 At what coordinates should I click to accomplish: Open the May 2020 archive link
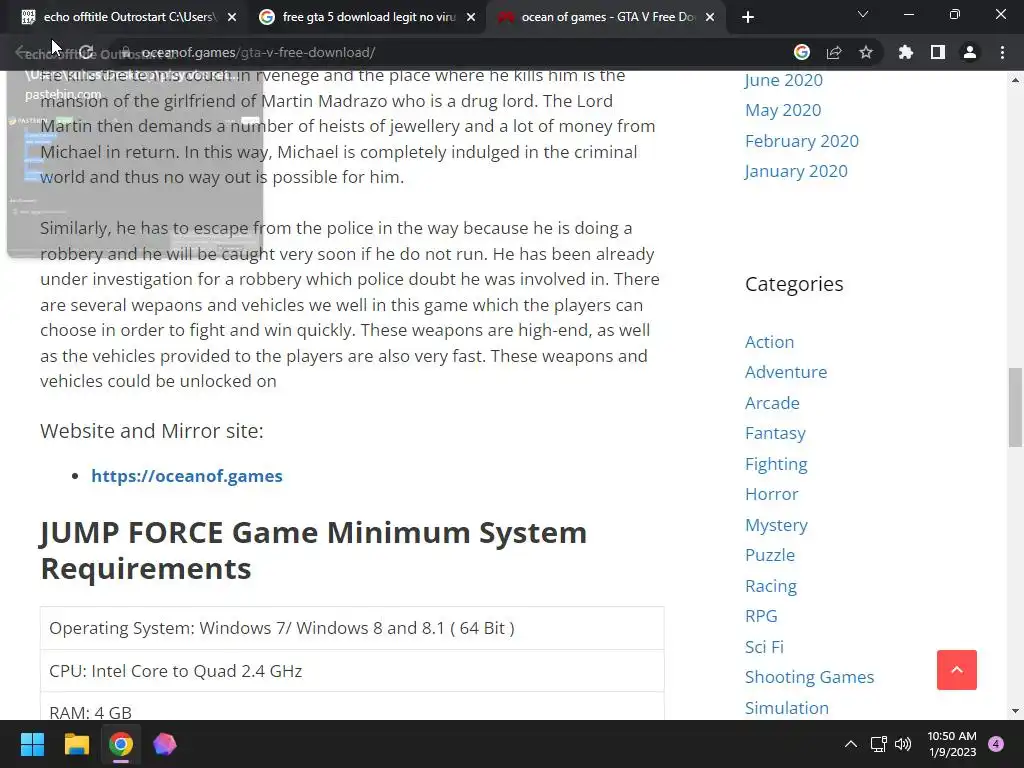783,110
